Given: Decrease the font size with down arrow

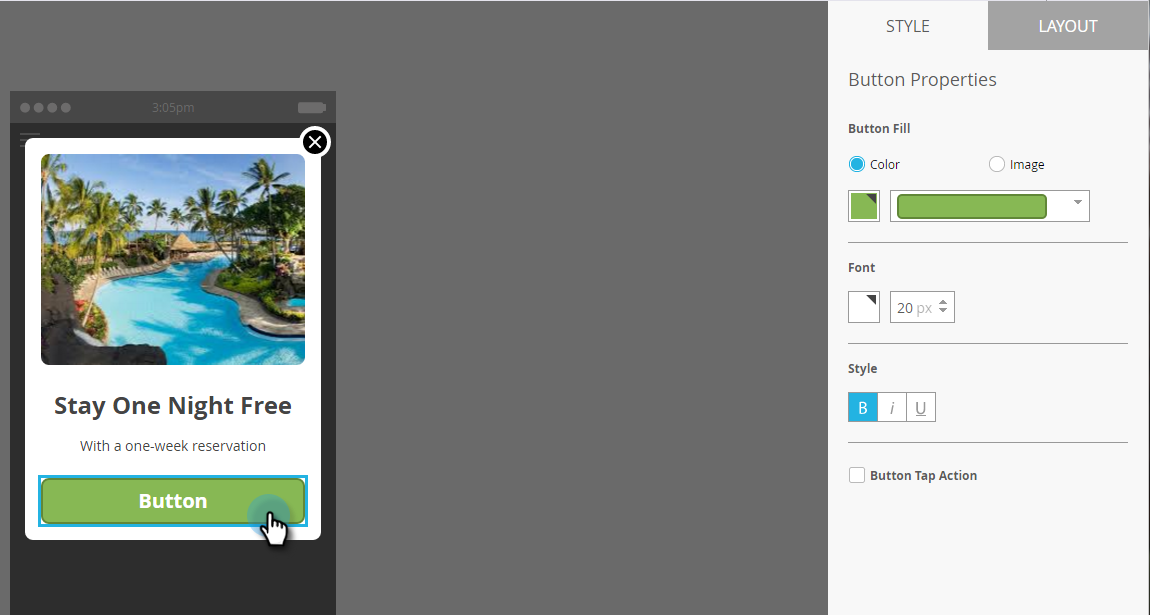Looking at the screenshot, I should pos(943,312).
